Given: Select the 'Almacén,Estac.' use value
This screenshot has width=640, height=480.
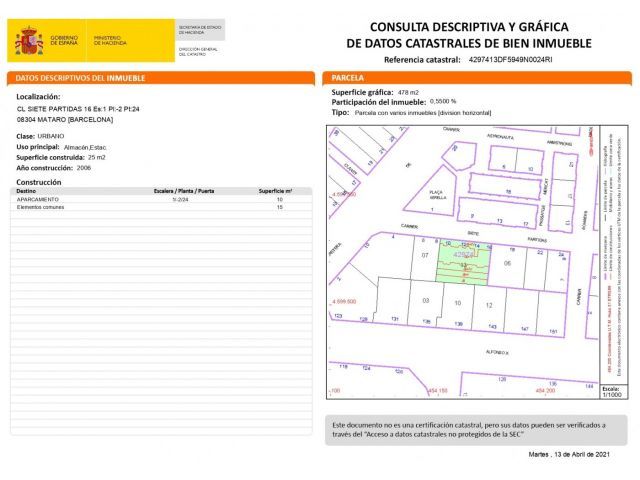Looking at the screenshot, I should pos(85,147).
